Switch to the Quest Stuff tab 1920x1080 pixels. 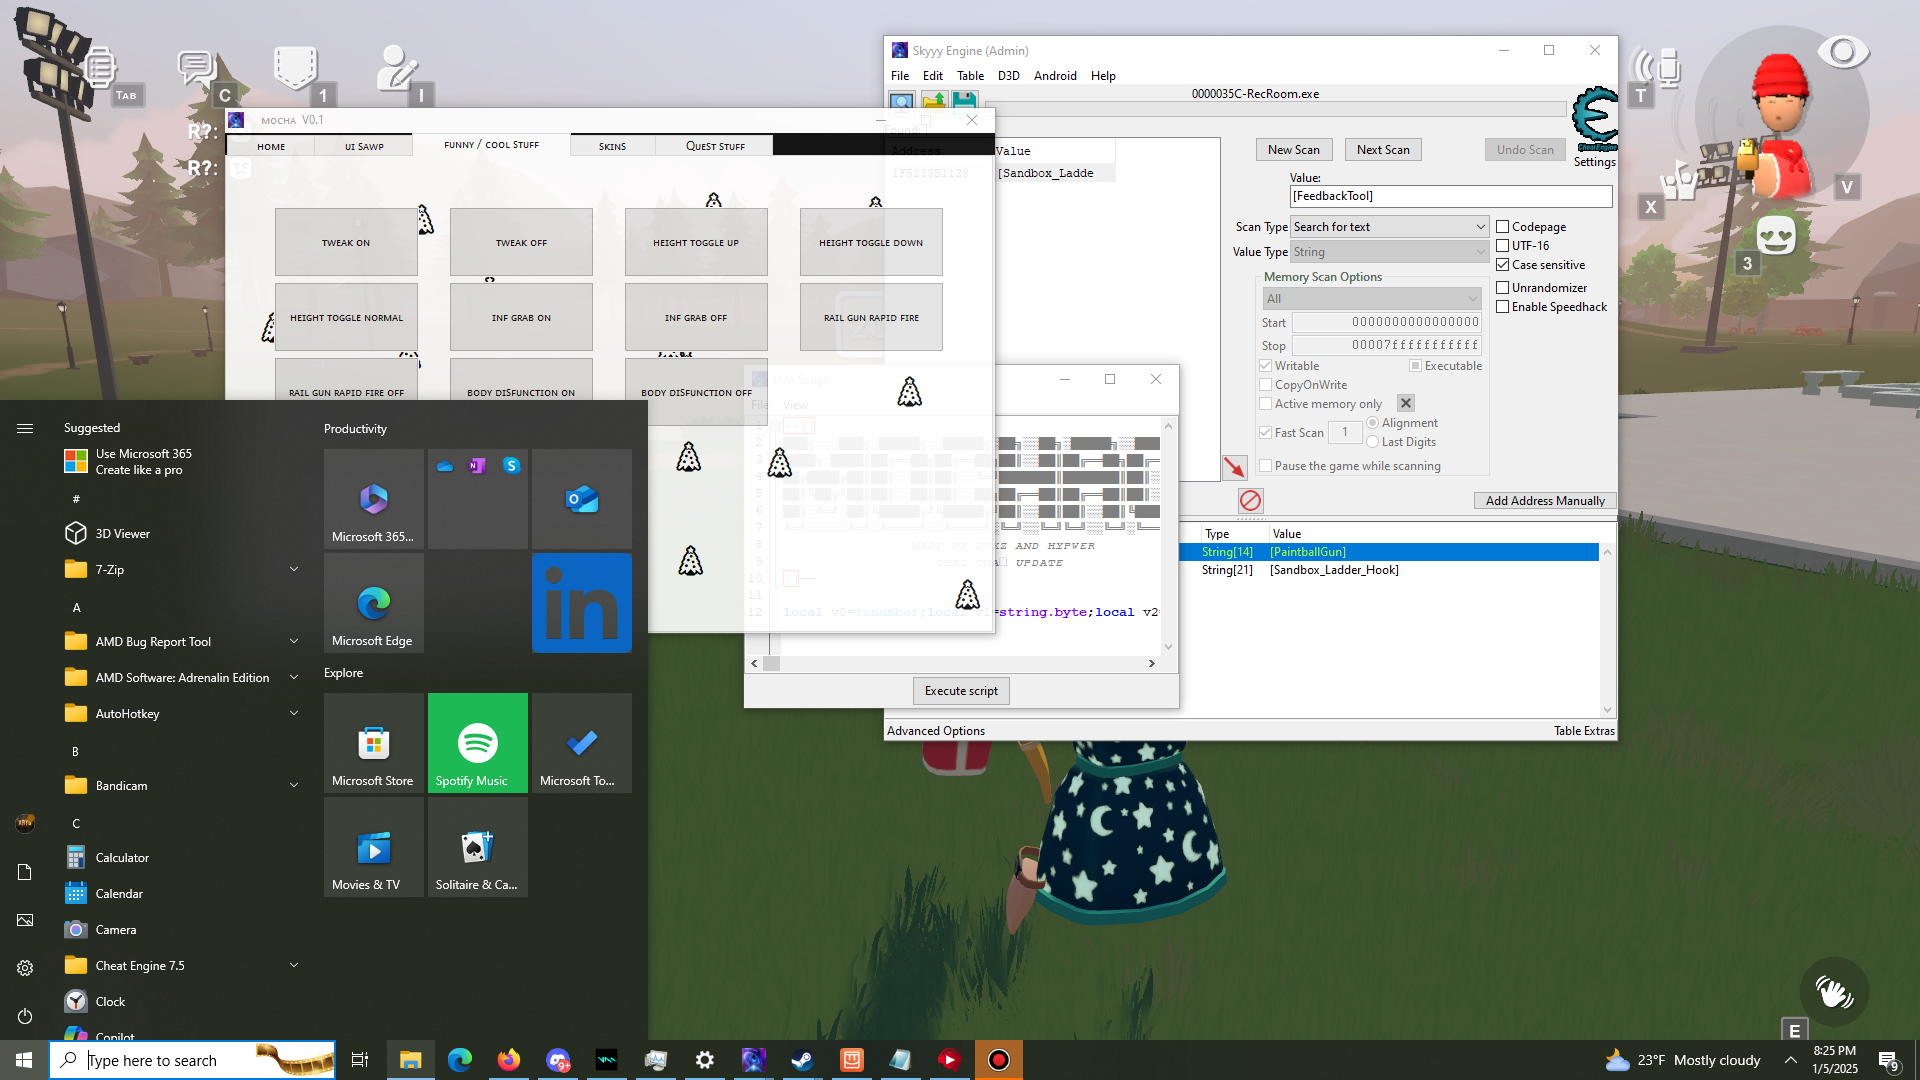715,146
